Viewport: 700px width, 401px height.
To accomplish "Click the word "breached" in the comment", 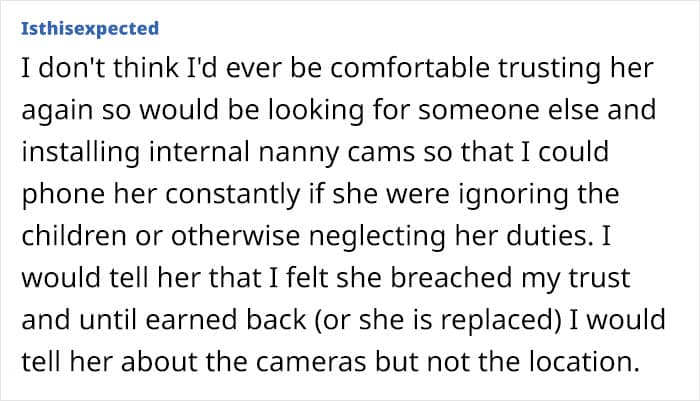I will pos(451,277).
